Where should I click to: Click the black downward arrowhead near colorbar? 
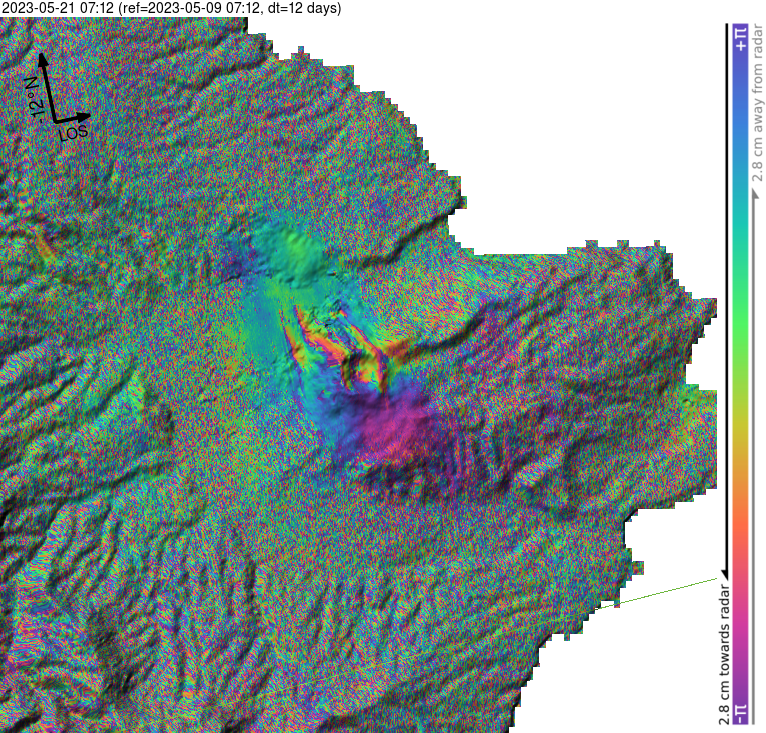click(x=725, y=573)
